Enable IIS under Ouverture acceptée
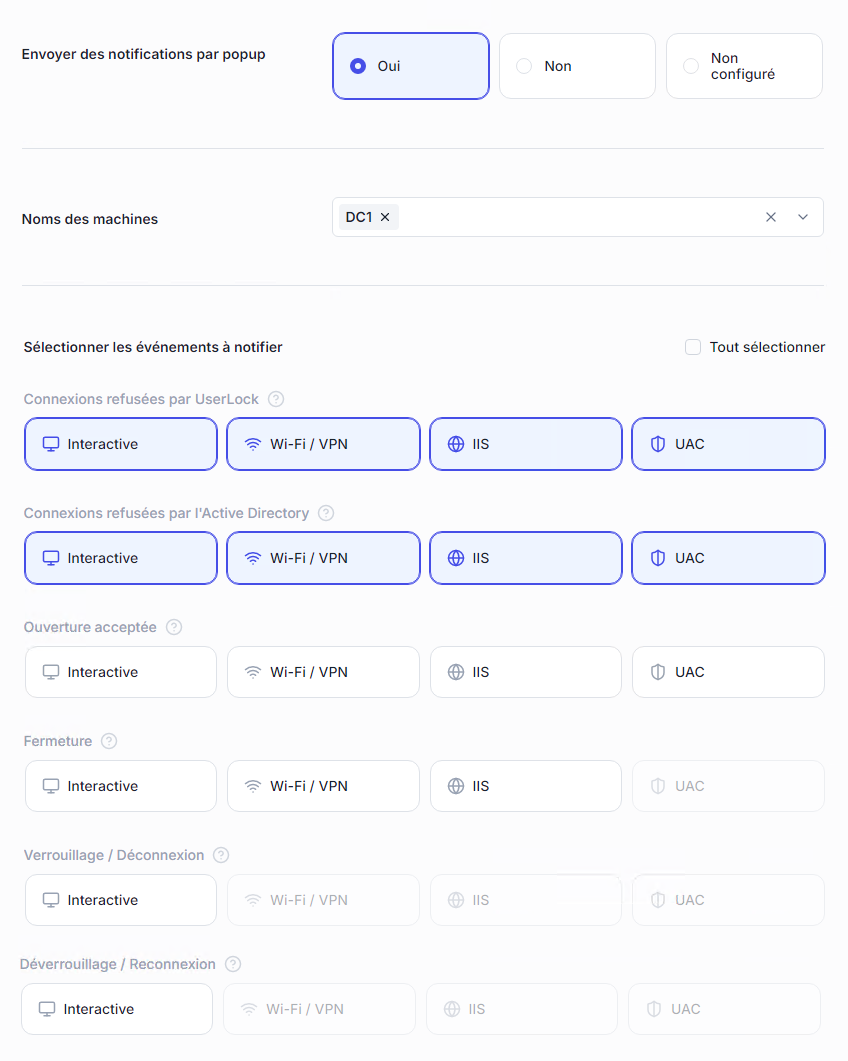 [526, 672]
